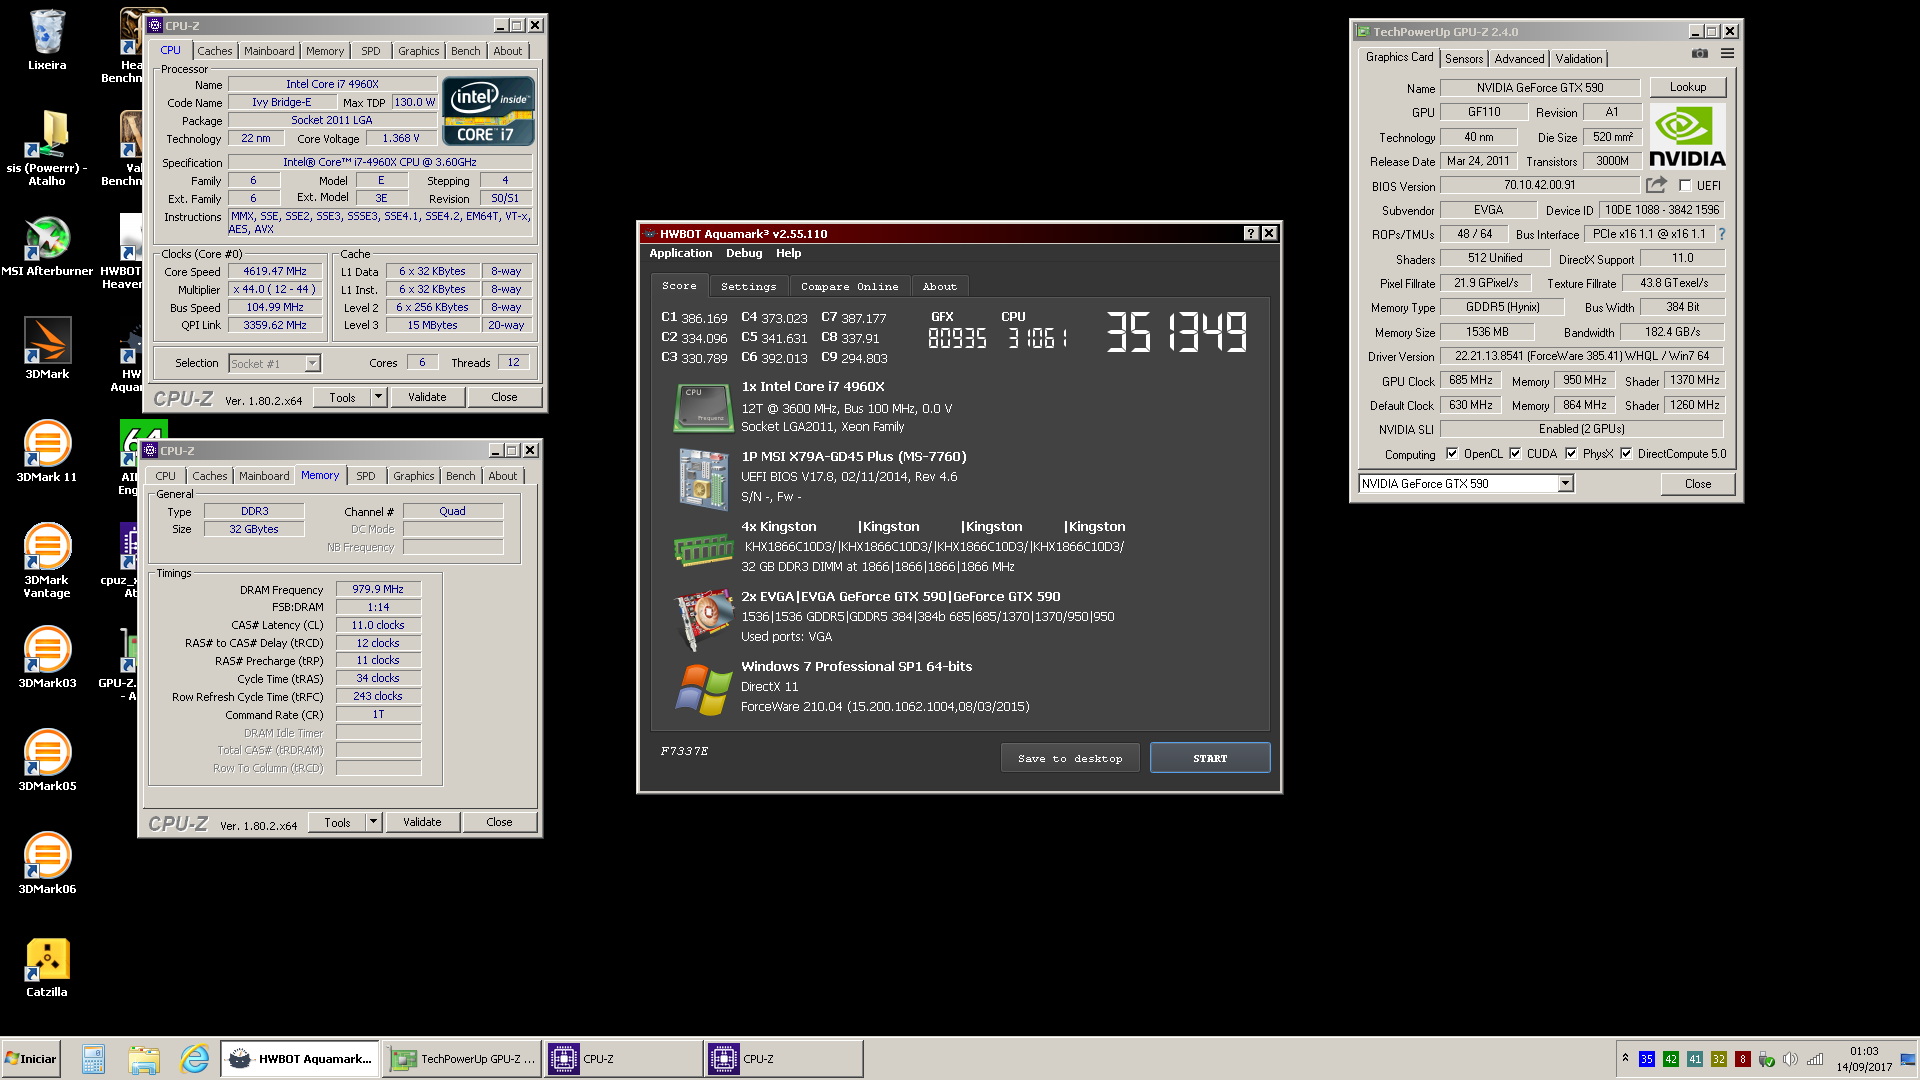
Task: Open the GPU selector dropdown (GeForce GTX 590)
Action: click(x=1566, y=484)
